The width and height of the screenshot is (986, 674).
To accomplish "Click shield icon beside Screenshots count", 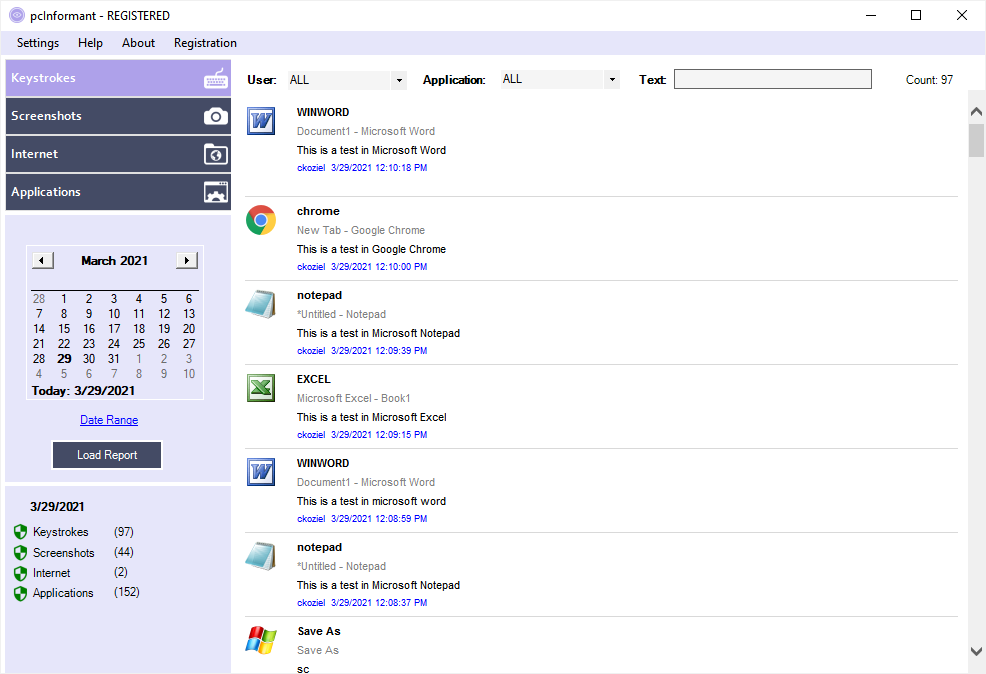I will point(21,553).
